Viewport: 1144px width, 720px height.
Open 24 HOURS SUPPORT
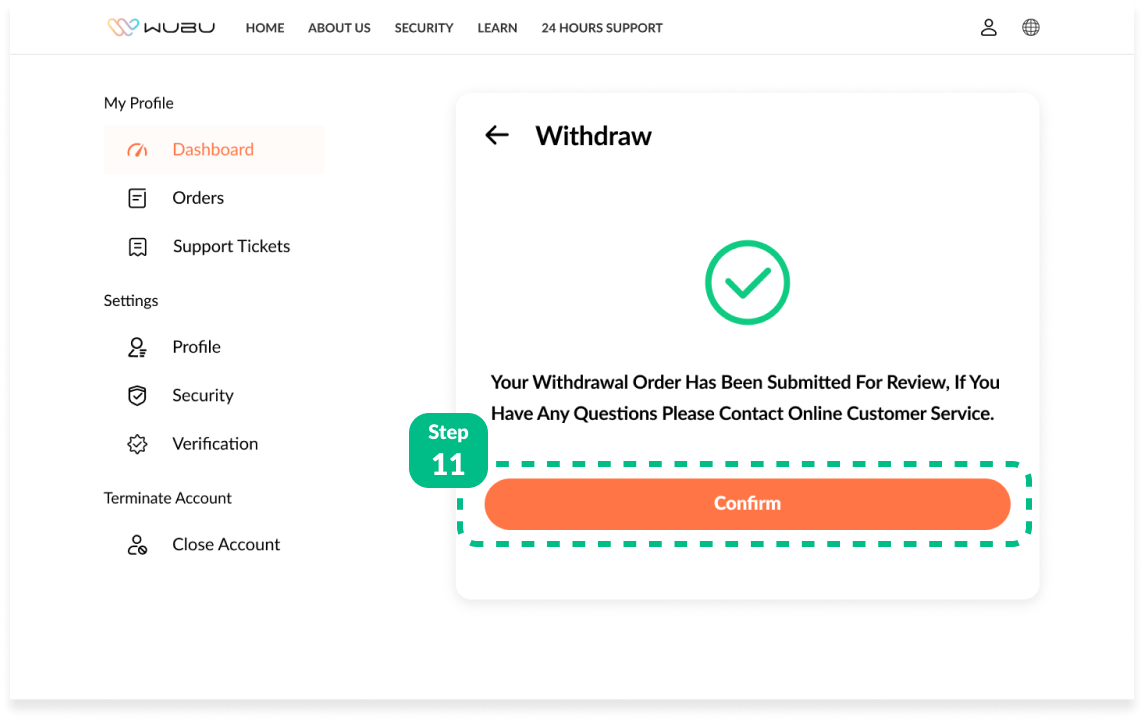[x=602, y=28]
